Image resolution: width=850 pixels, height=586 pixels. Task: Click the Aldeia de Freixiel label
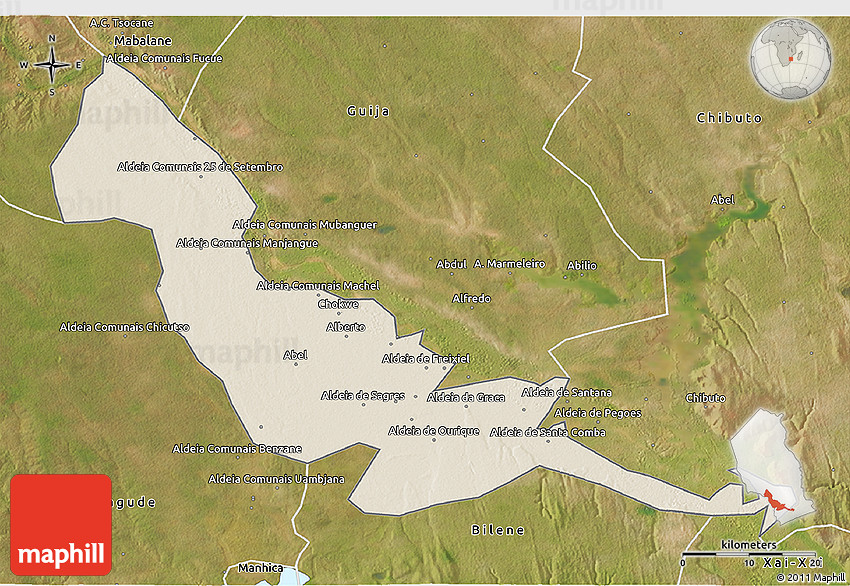tap(425, 358)
